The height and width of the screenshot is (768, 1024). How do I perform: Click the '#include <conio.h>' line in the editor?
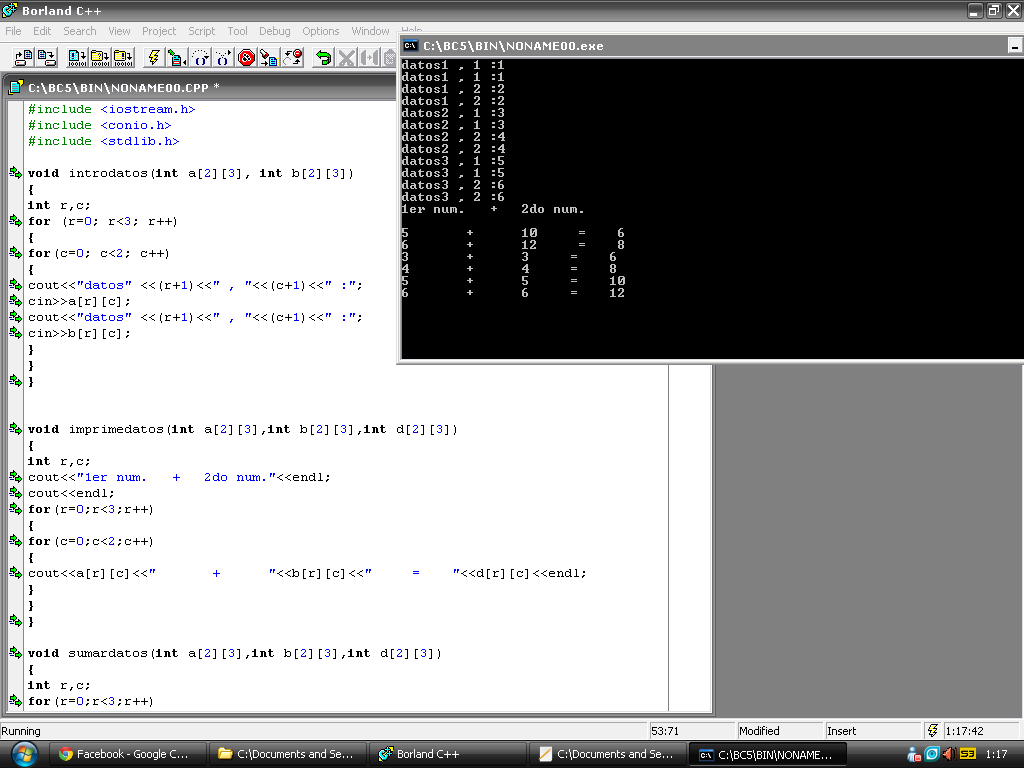100,125
